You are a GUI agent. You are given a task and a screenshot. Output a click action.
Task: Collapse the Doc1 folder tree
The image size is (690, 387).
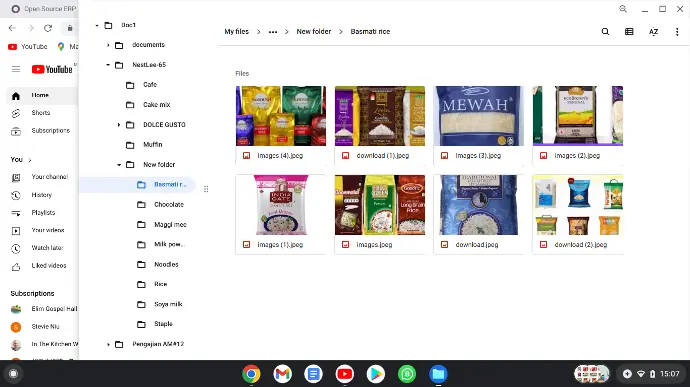point(97,26)
